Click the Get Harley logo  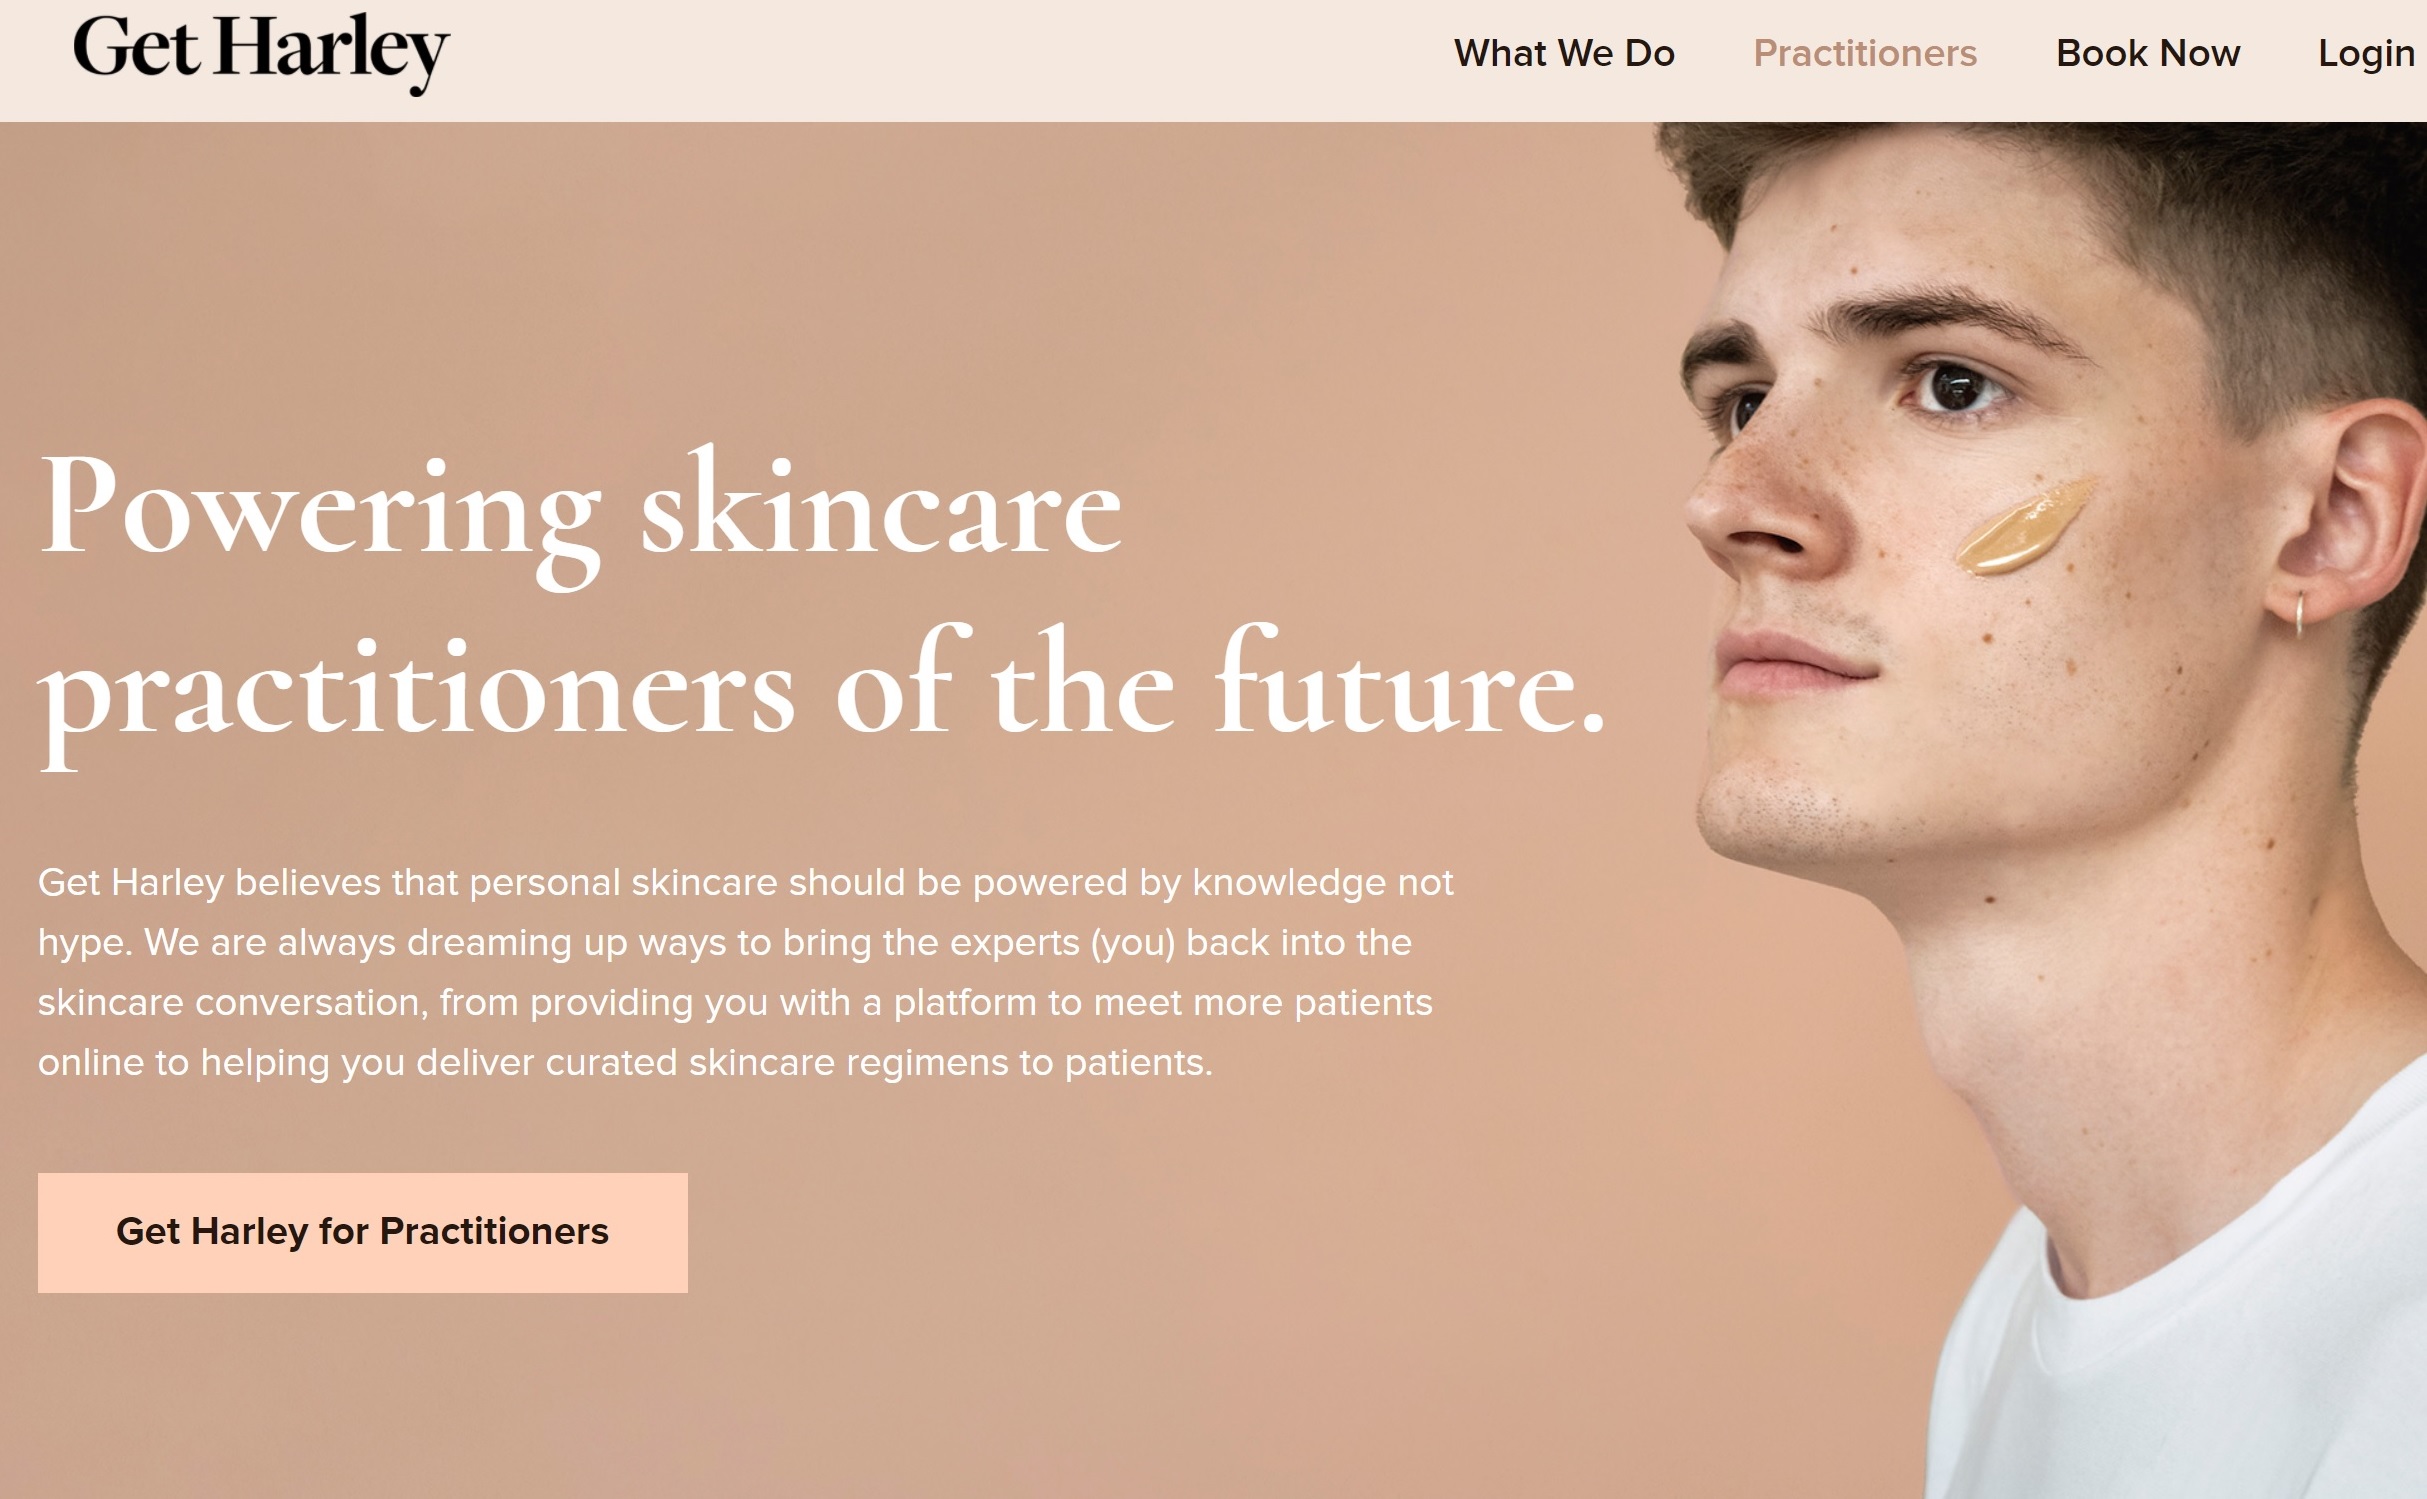(x=261, y=53)
